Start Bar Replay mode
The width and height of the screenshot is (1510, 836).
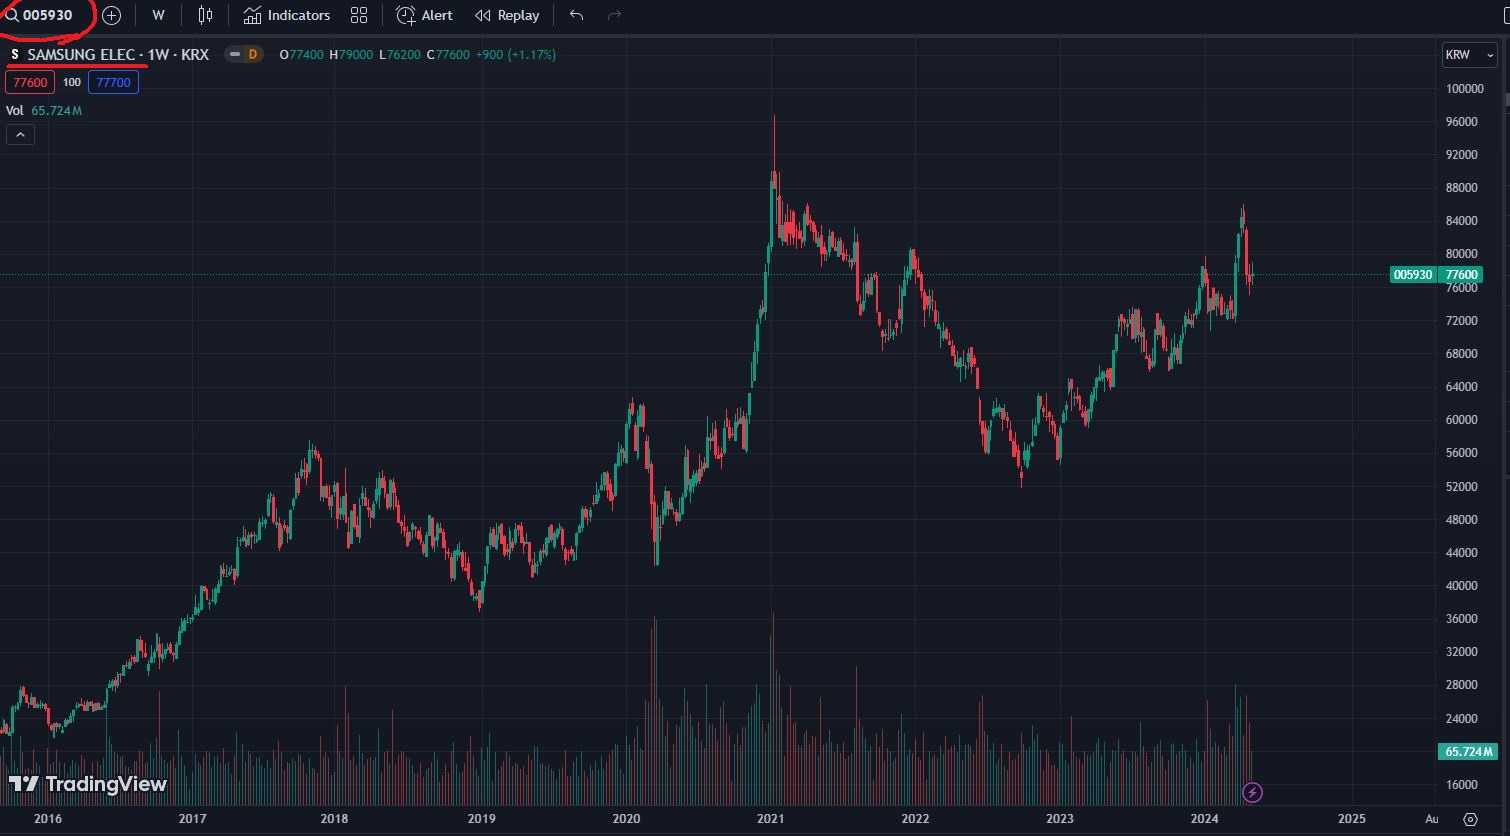tap(507, 15)
